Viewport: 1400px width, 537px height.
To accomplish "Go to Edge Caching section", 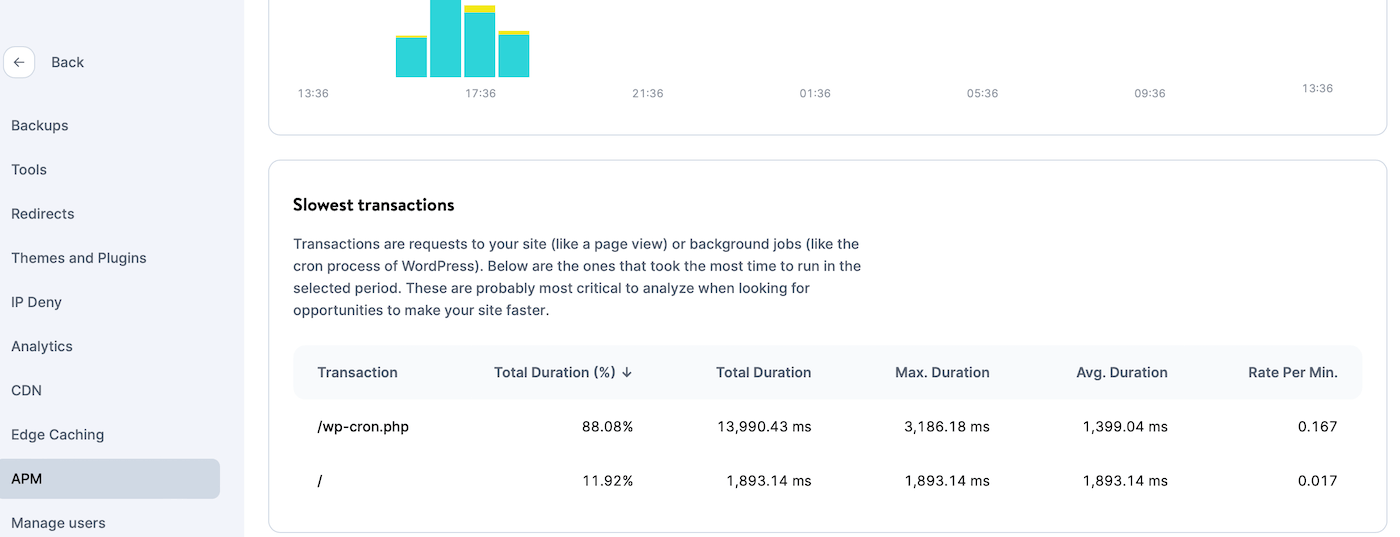I will 58,434.
